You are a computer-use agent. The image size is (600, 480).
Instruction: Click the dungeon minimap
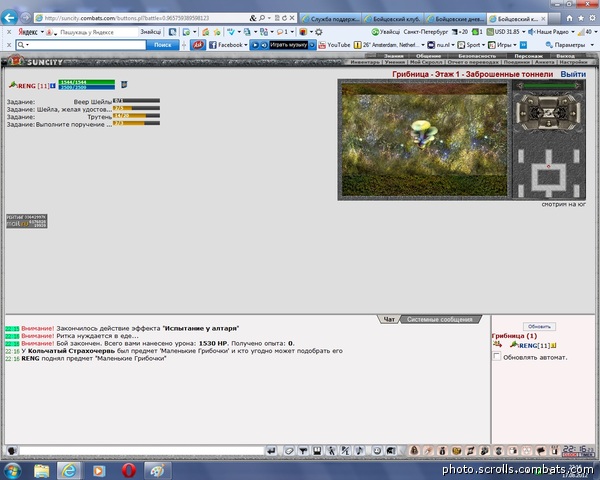tap(549, 171)
